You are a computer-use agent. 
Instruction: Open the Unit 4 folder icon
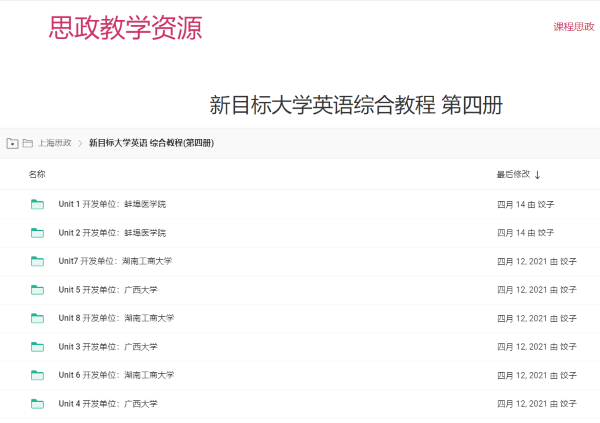coord(37,404)
